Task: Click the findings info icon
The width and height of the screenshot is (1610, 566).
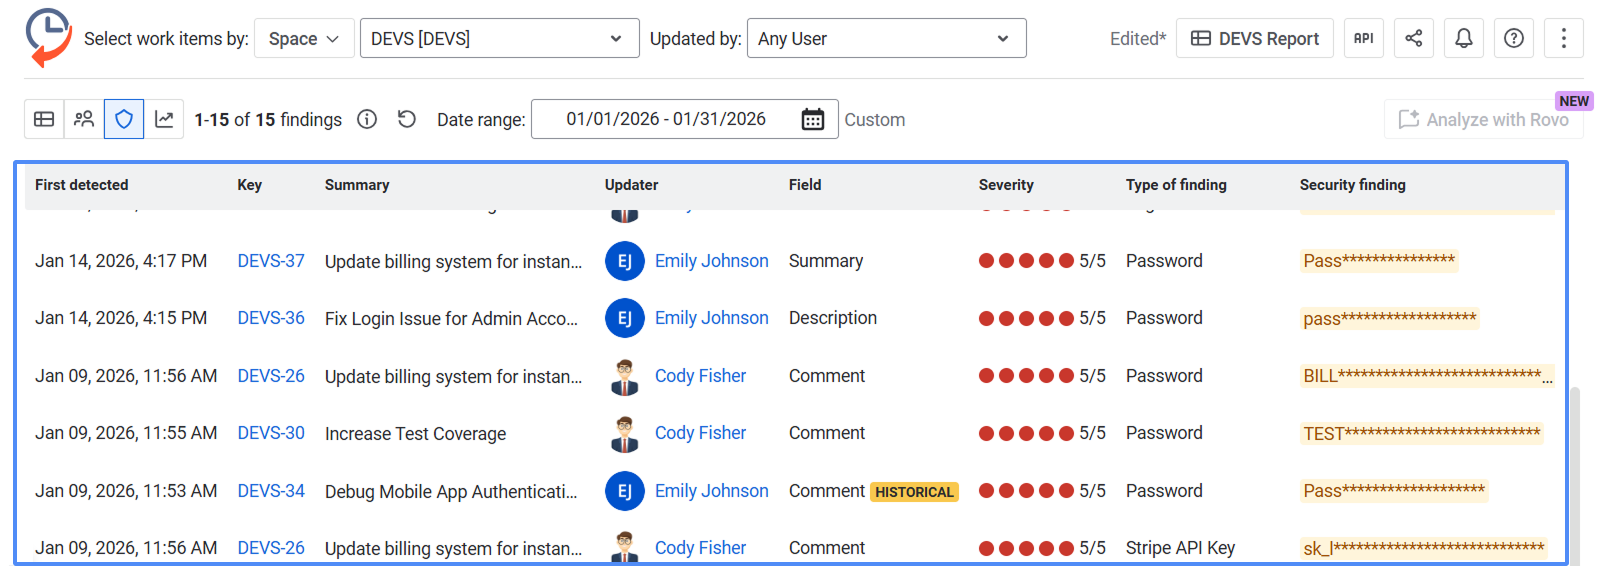Action: 367,119
